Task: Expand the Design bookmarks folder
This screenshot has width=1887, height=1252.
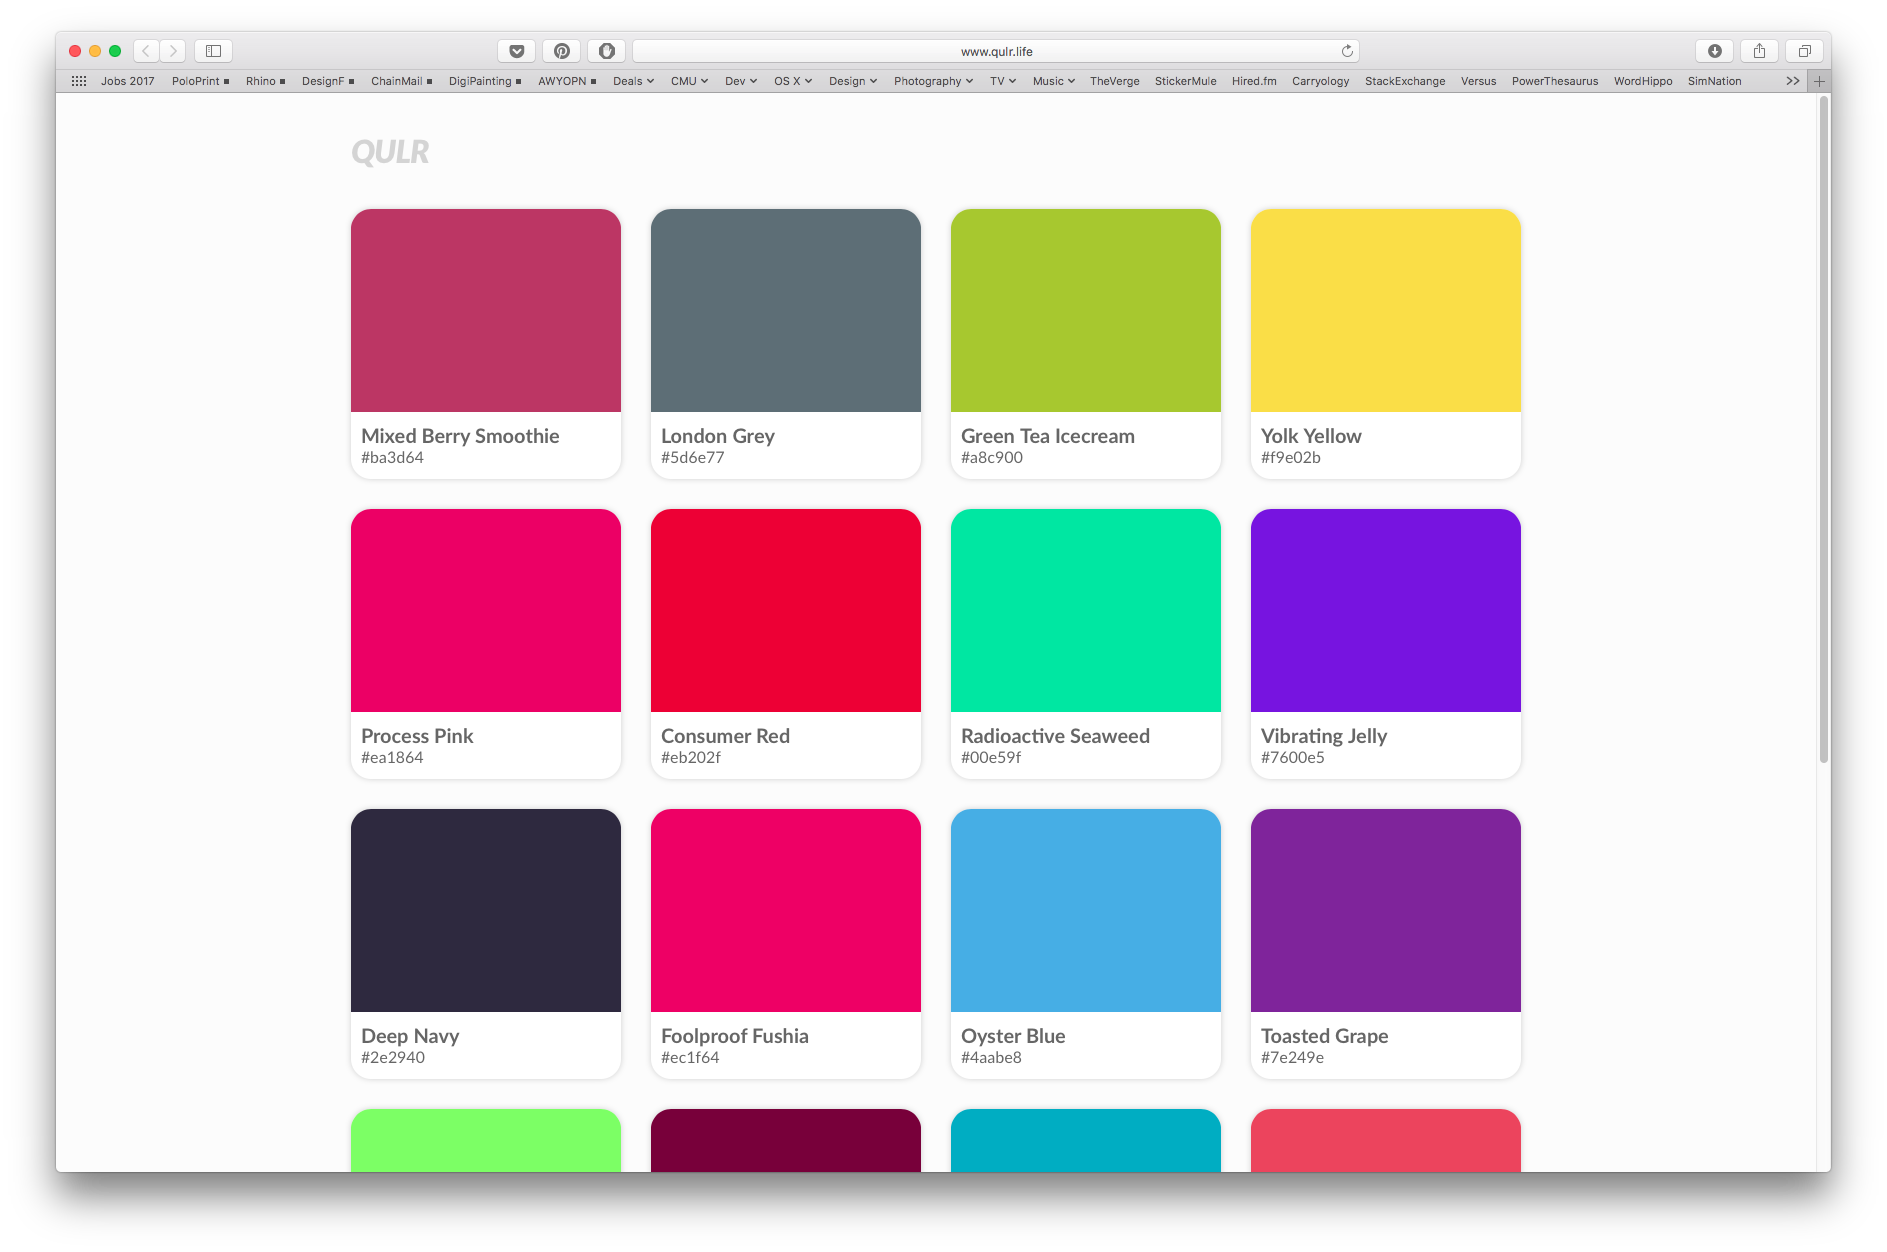Action: [x=853, y=81]
